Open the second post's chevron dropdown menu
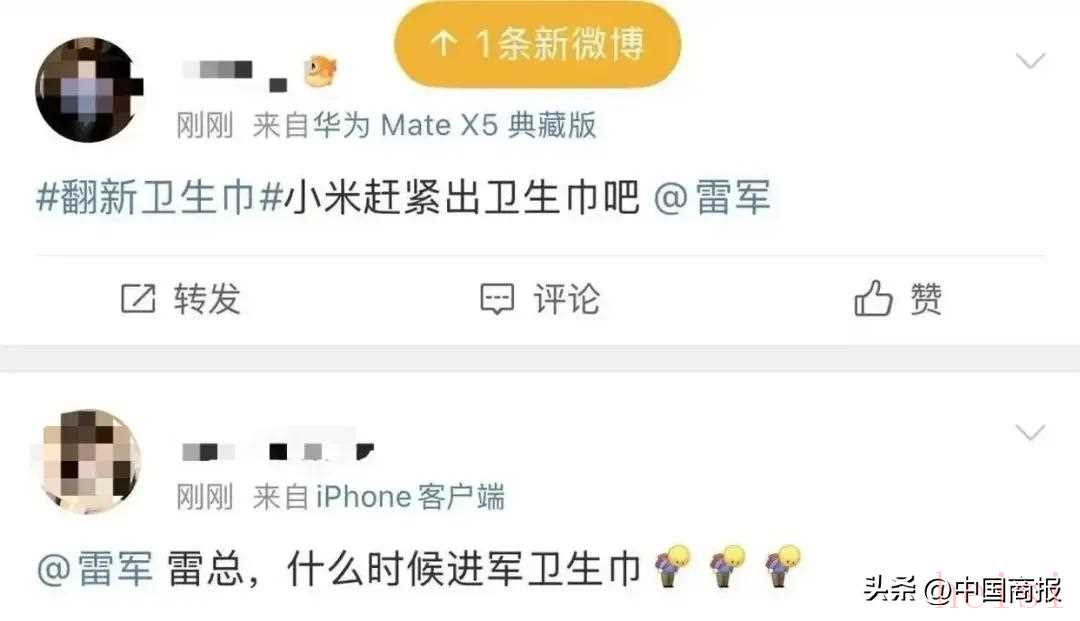Screen dimensions: 1080x621 point(1030,432)
